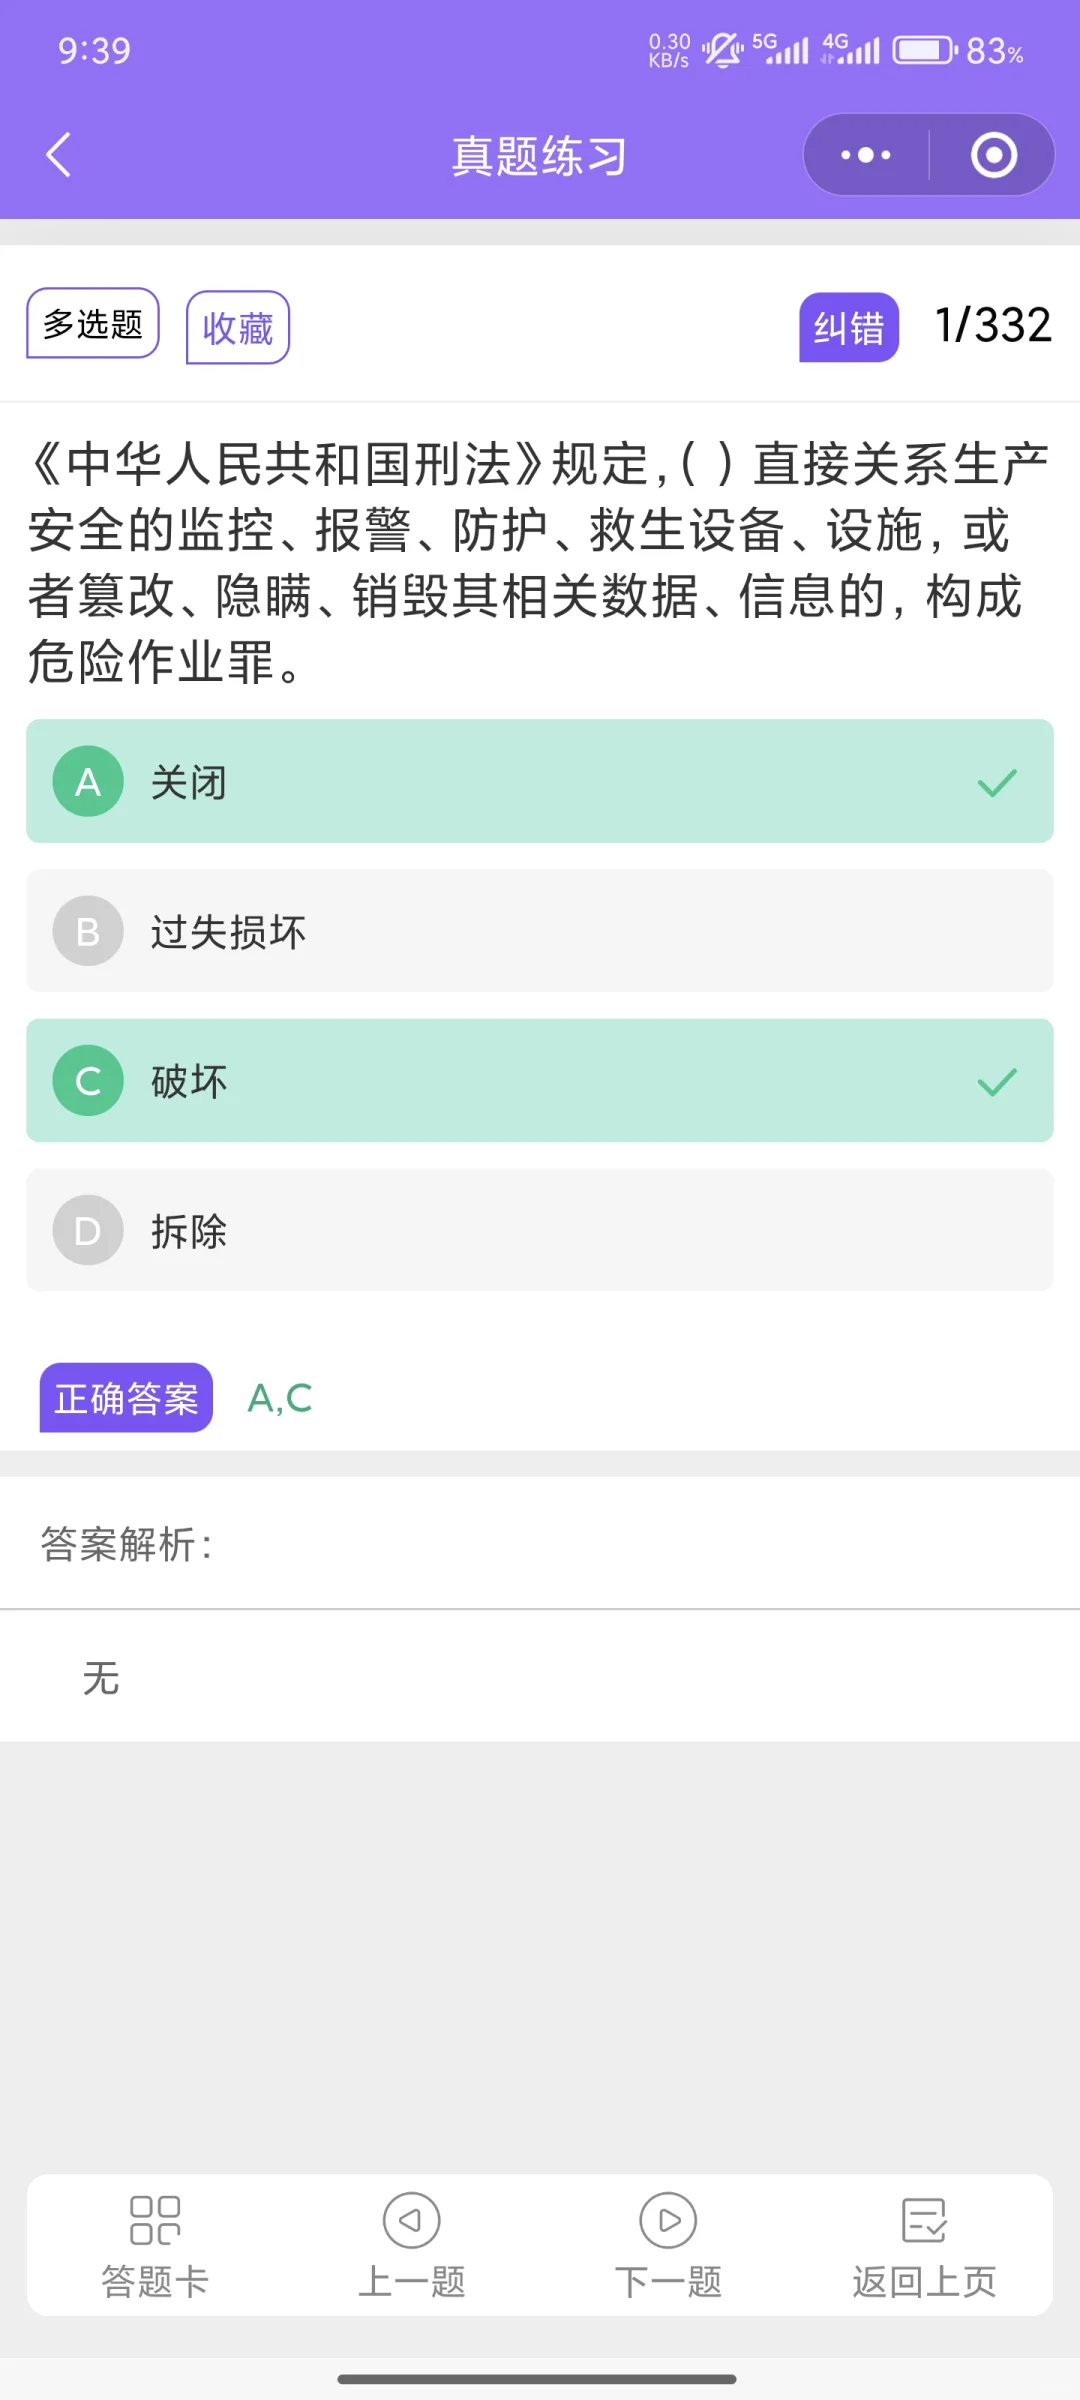Tap the back arrow icon
Image resolution: width=1080 pixels, height=2400 pixels.
[x=59, y=155]
